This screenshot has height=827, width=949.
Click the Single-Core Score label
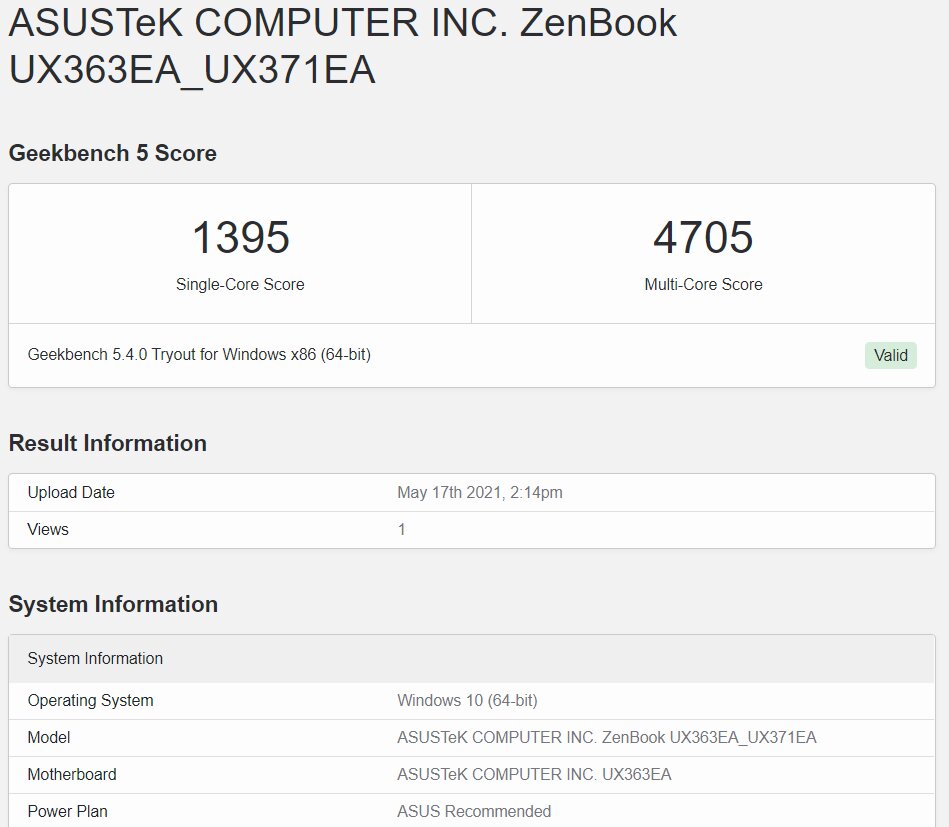click(240, 284)
